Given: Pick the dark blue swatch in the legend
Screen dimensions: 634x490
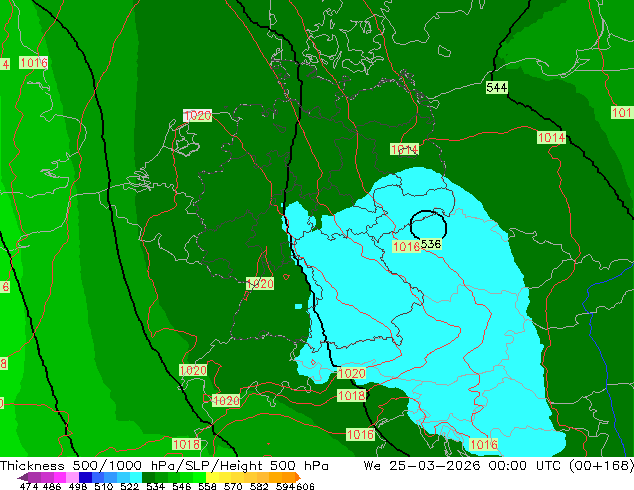Looking at the screenshot, I should [85, 477].
